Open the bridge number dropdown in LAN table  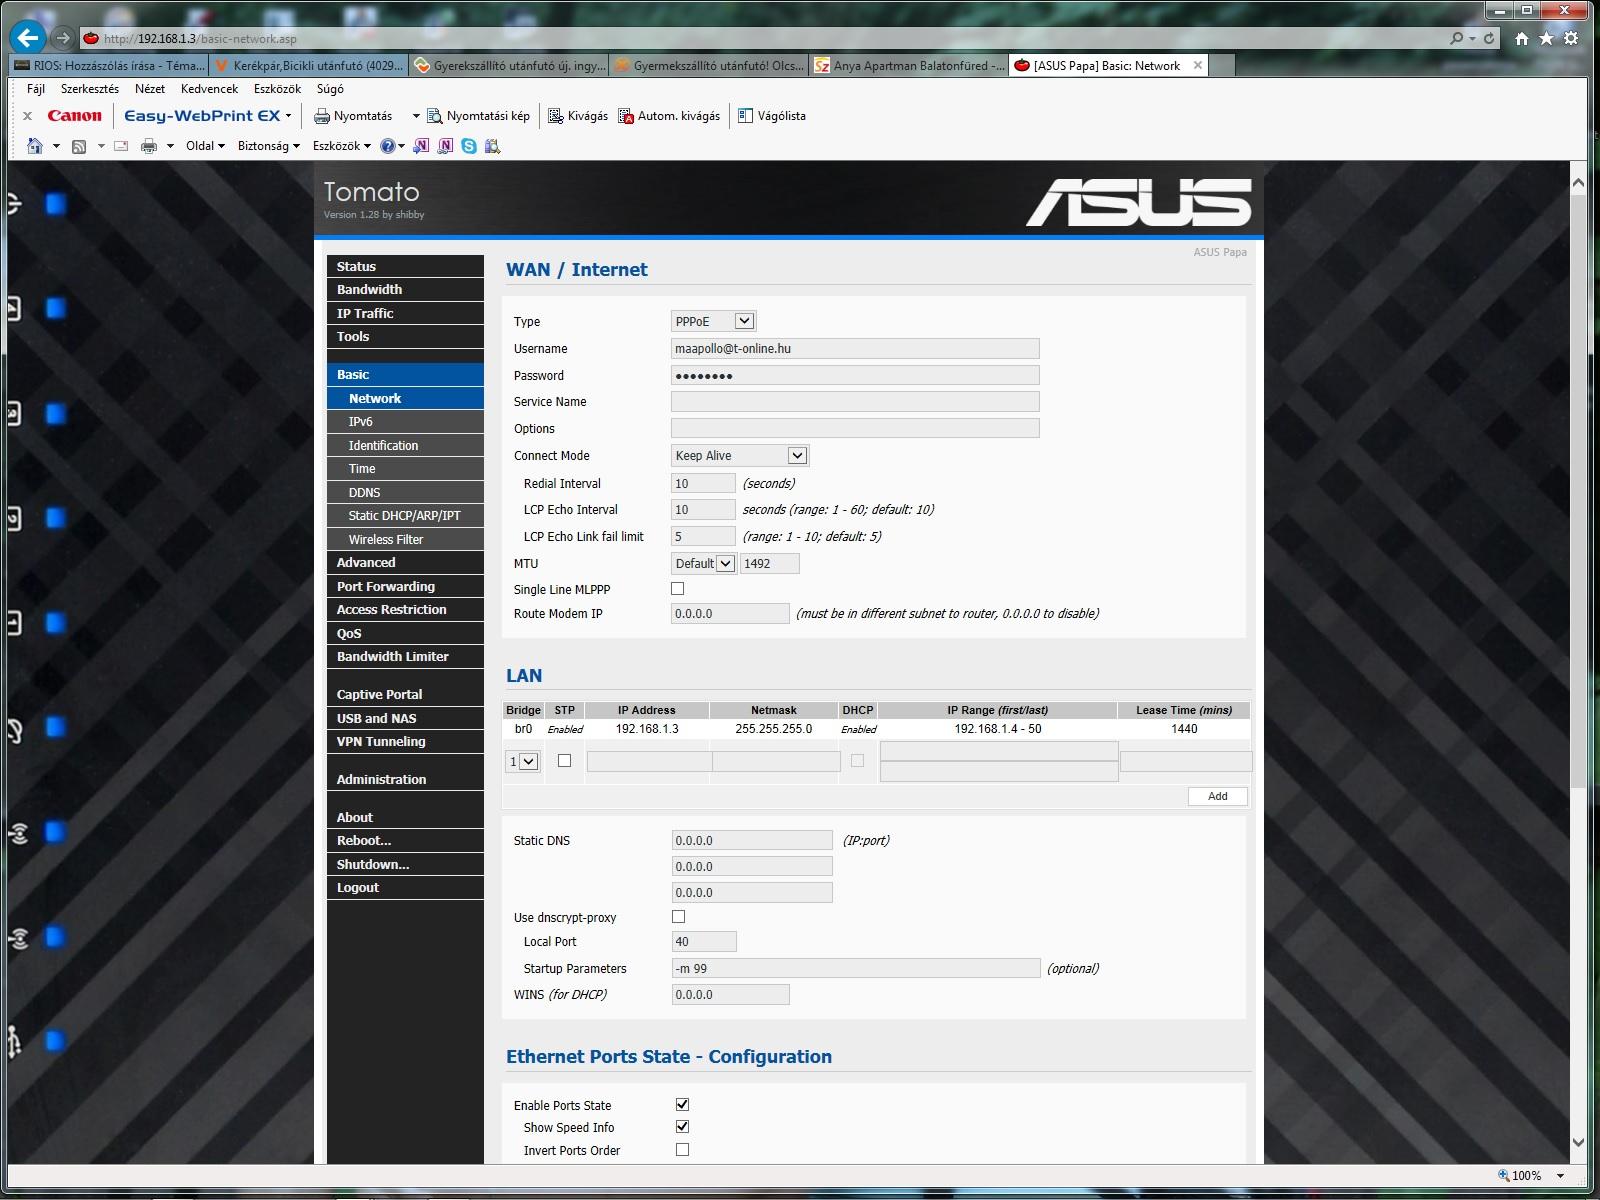pyautogui.click(x=523, y=762)
